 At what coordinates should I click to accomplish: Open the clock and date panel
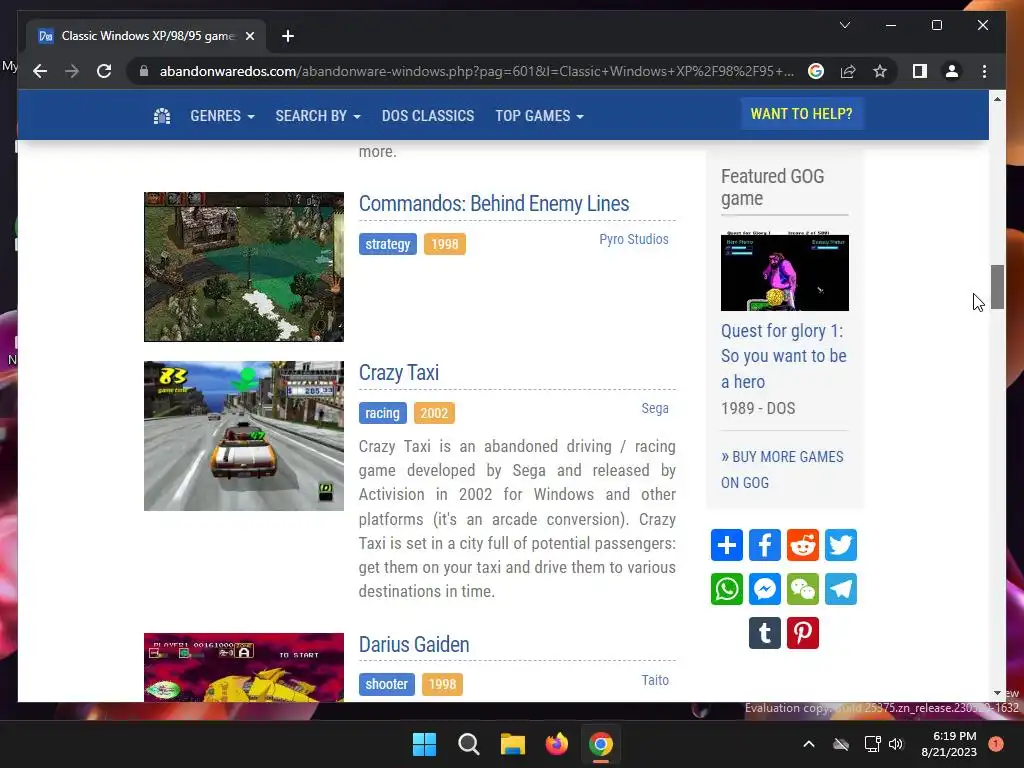949,744
